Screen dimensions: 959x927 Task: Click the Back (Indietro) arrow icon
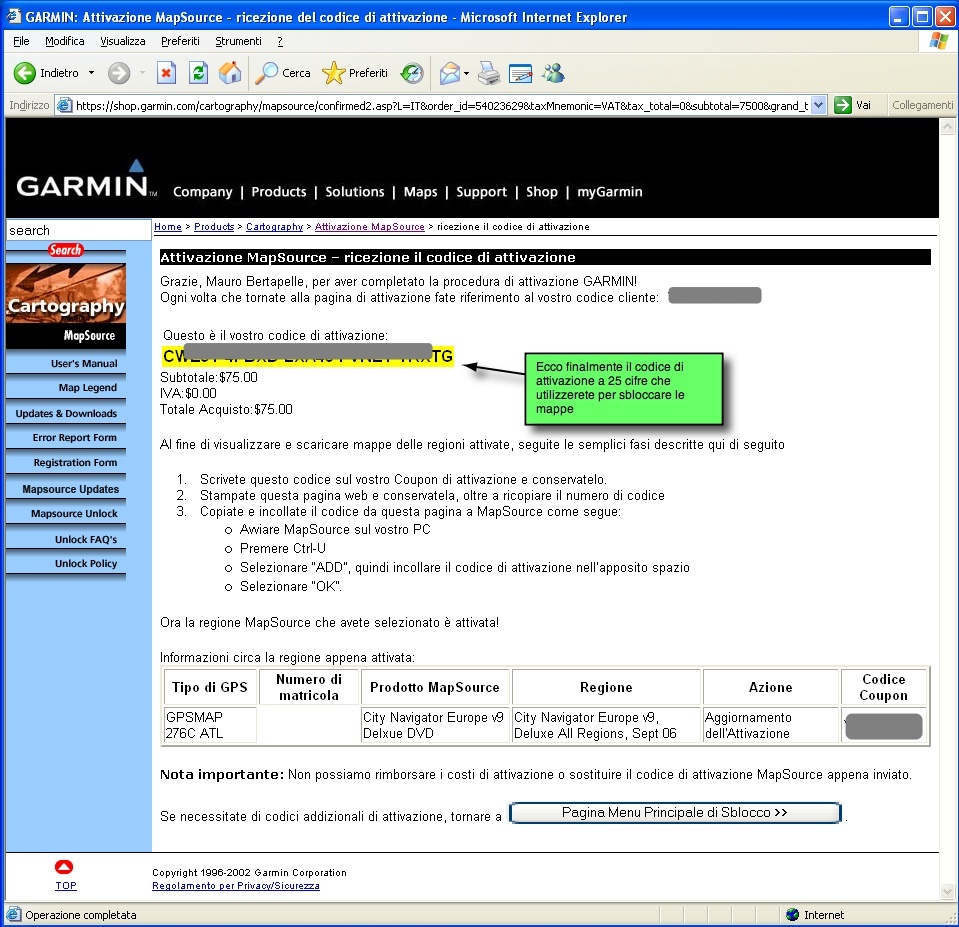point(25,73)
